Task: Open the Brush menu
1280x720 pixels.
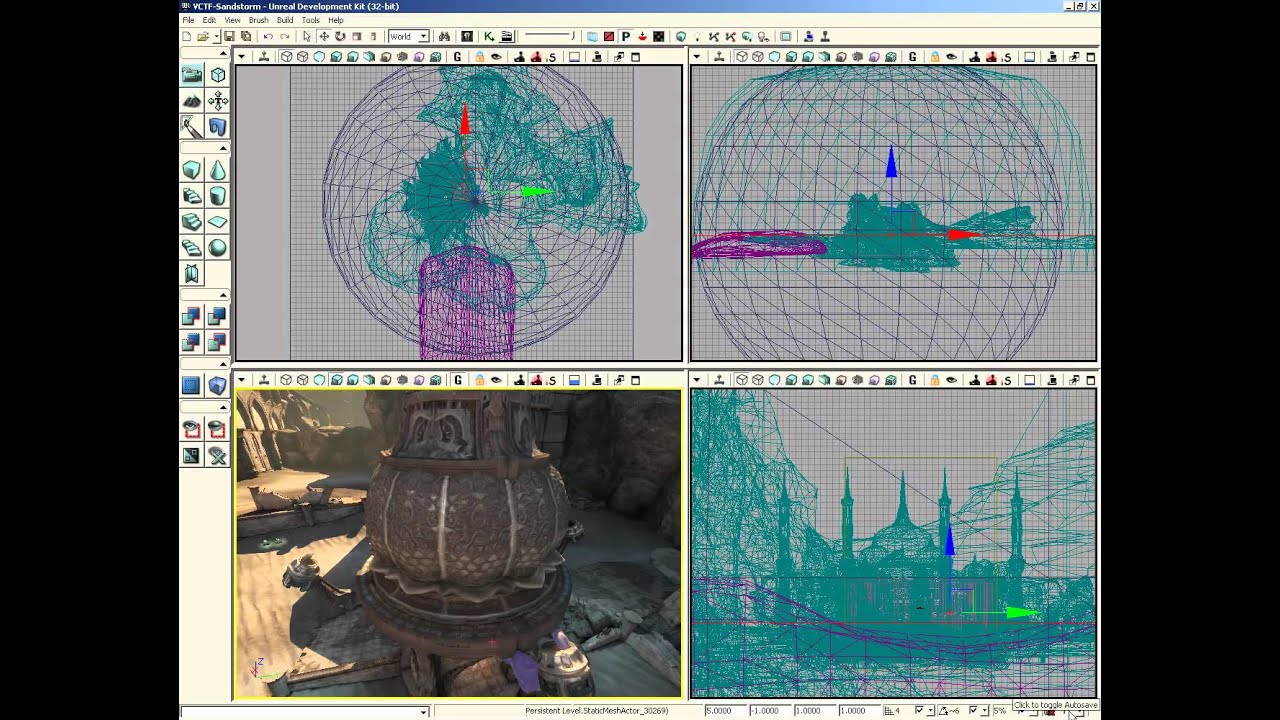Action: (x=258, y=20)
